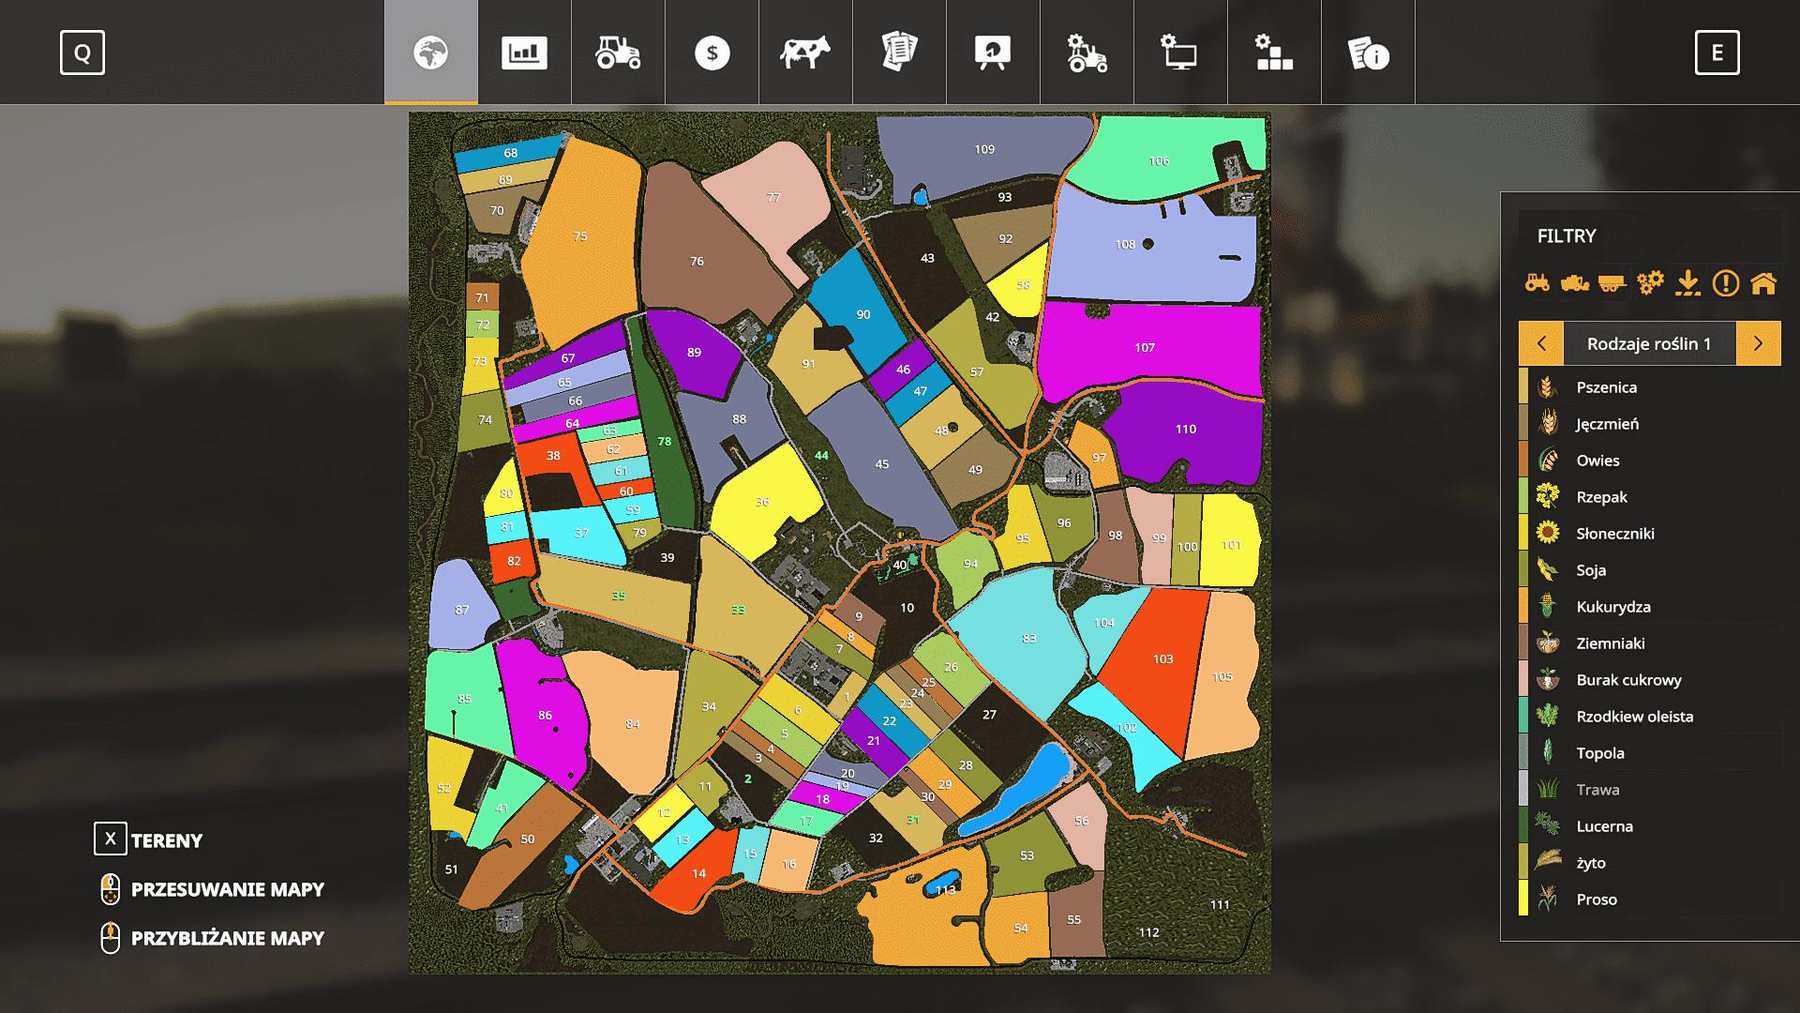Expand the Rodzaje roślin 1 selector
This screenshot has width=1800, height=1013.
pyautogui.click(x=1648, y=344)
